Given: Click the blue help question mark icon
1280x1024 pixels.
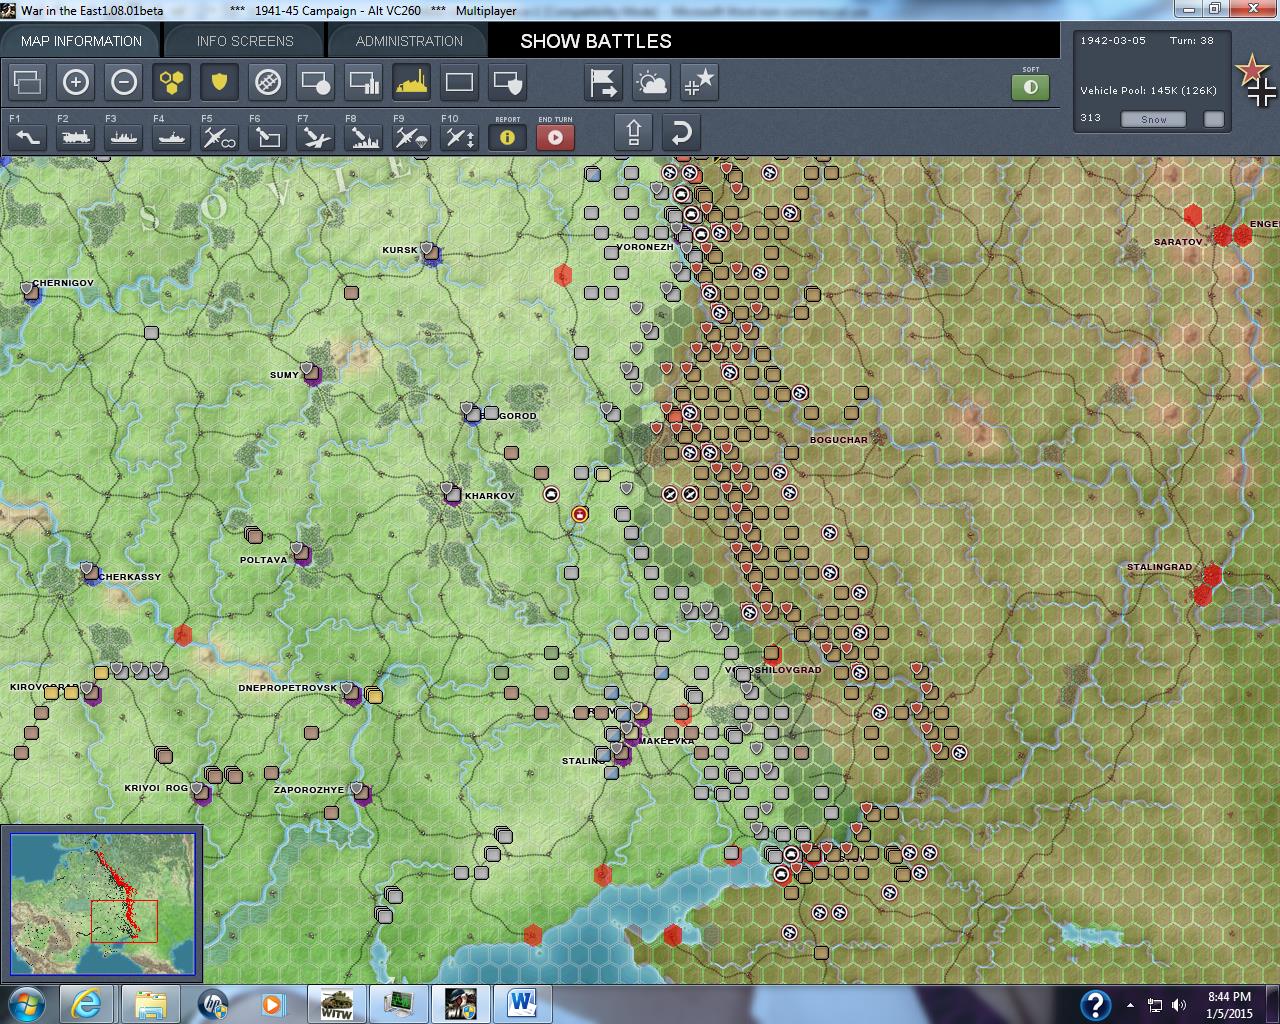Looking at the screenshot, I should pyautogui.click(x=1095, y=1004).
